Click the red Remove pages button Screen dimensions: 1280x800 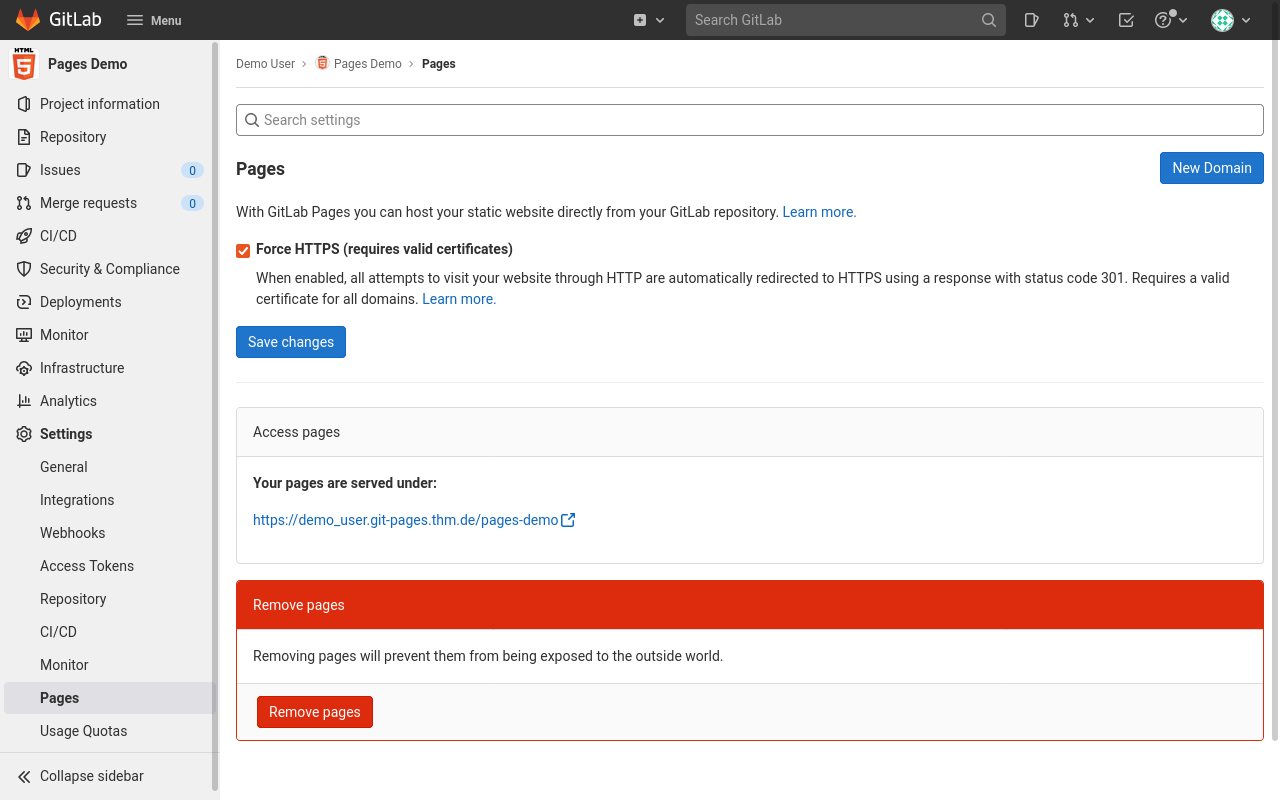(x=315, y=712)
